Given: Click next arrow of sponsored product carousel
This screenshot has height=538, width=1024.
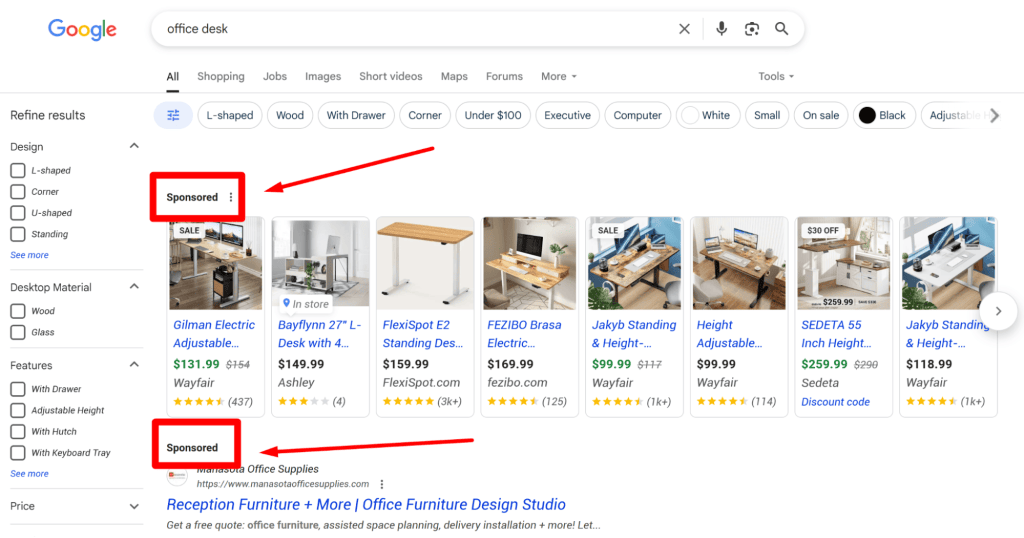Looking at the screenshot, I should tap(998, 311).
